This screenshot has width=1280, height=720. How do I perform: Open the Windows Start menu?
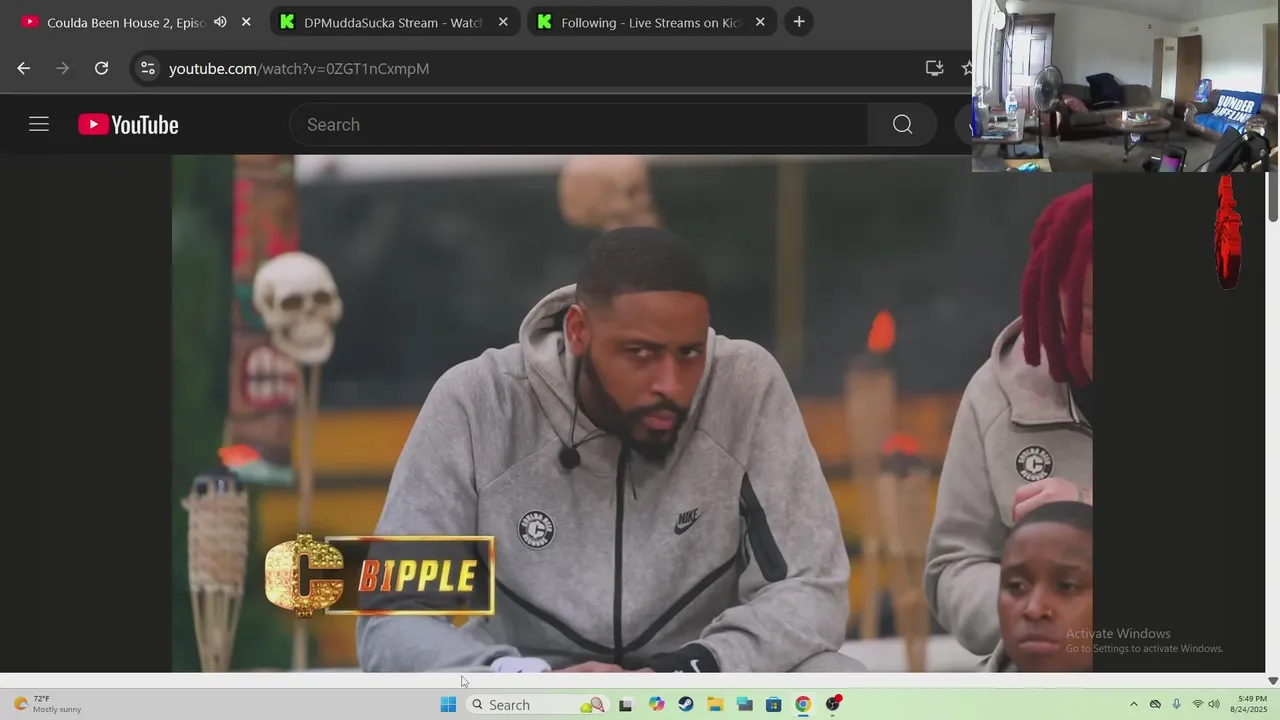pyautogui.click(x=448, y=705)
